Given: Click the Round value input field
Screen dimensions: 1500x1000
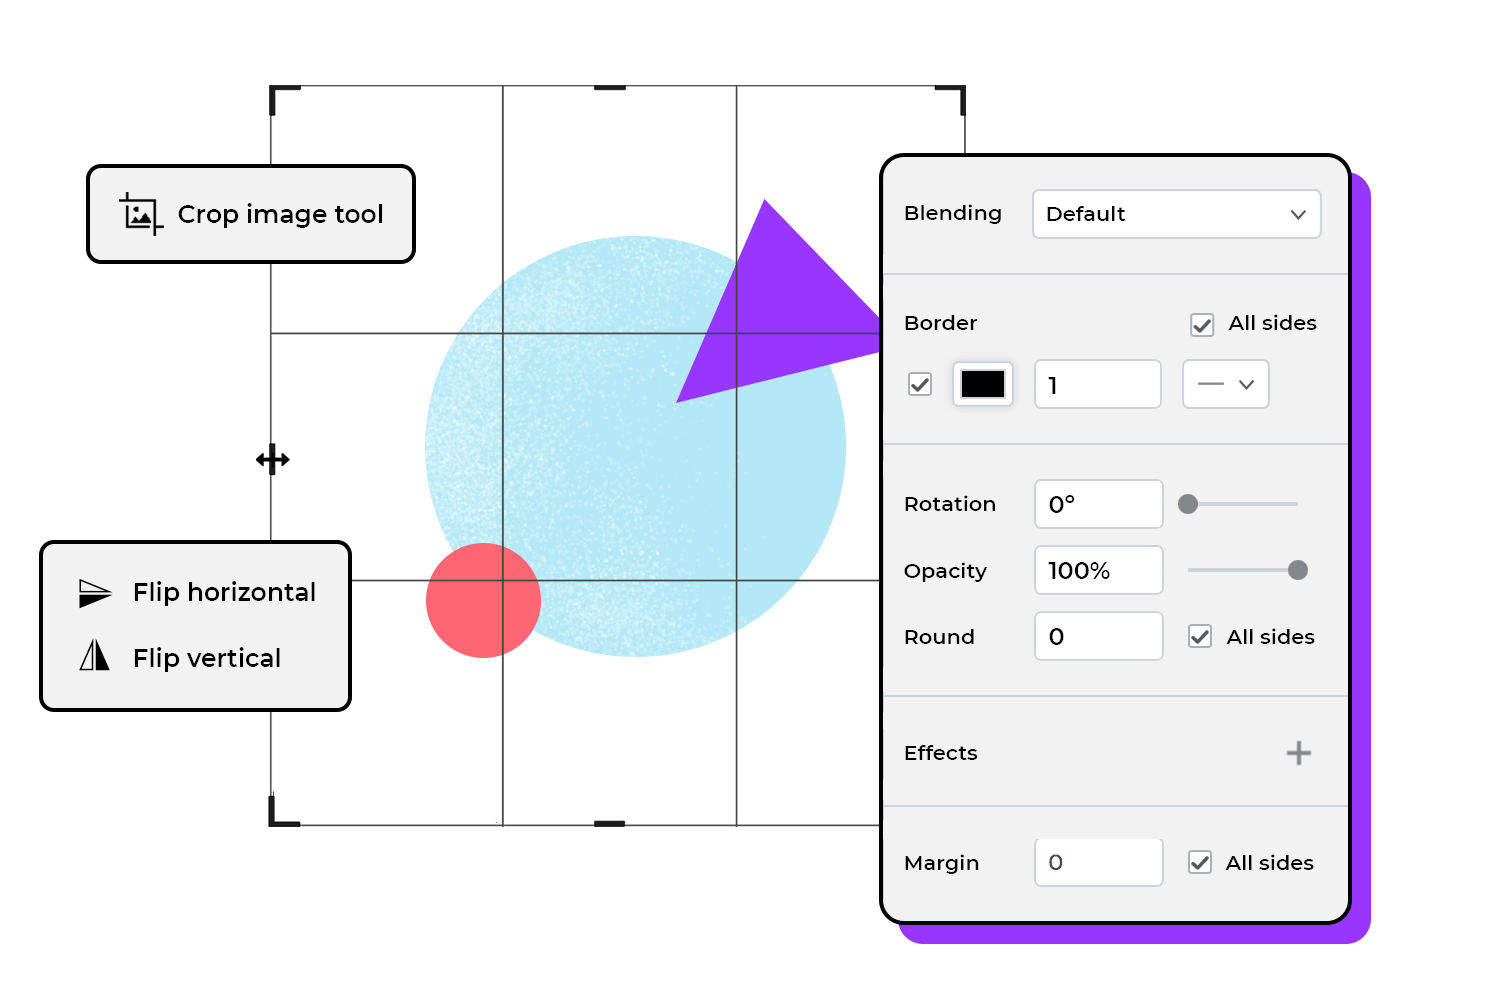Looking at the screenshot, I should pos(1099,636).
